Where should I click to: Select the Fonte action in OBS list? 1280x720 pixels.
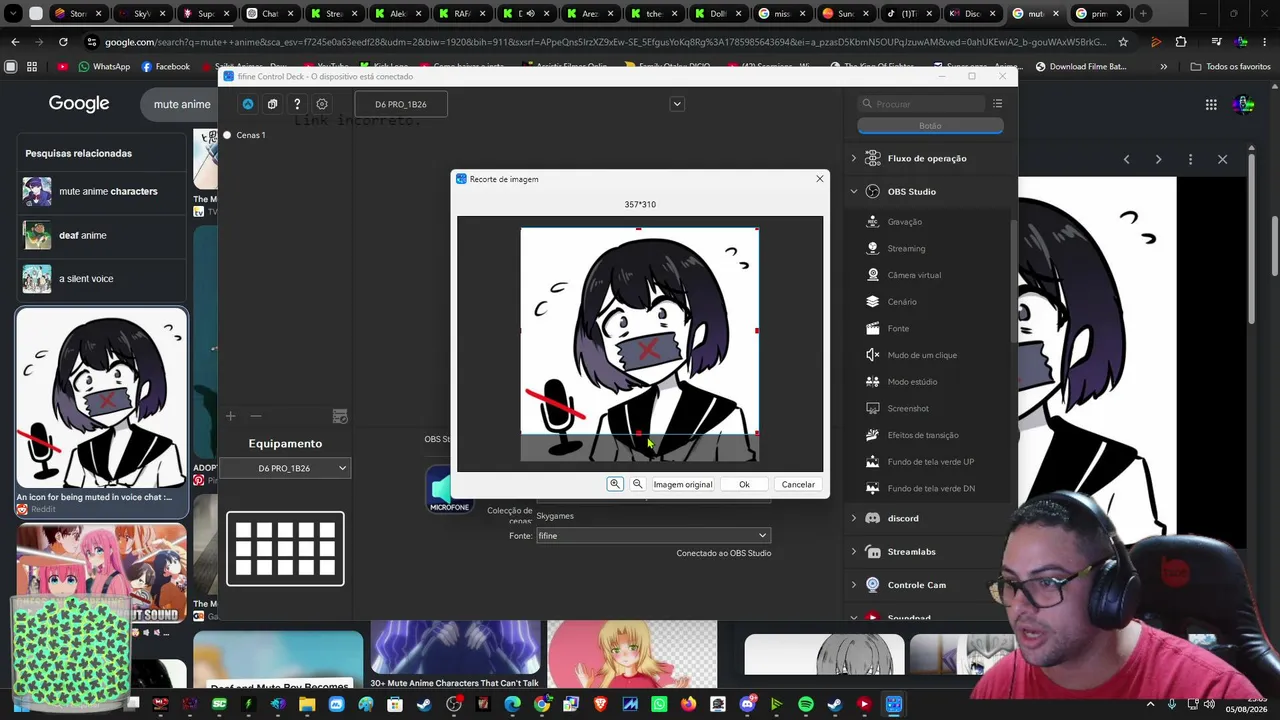pos(898,328)
